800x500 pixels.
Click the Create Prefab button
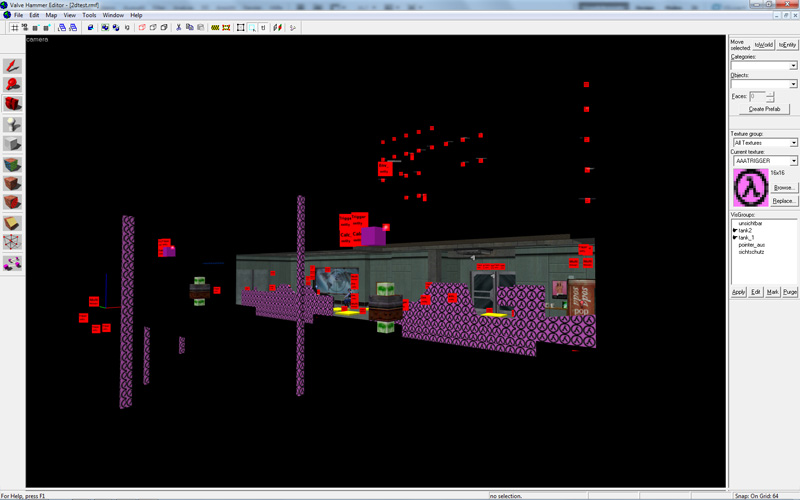coord(764,109)
